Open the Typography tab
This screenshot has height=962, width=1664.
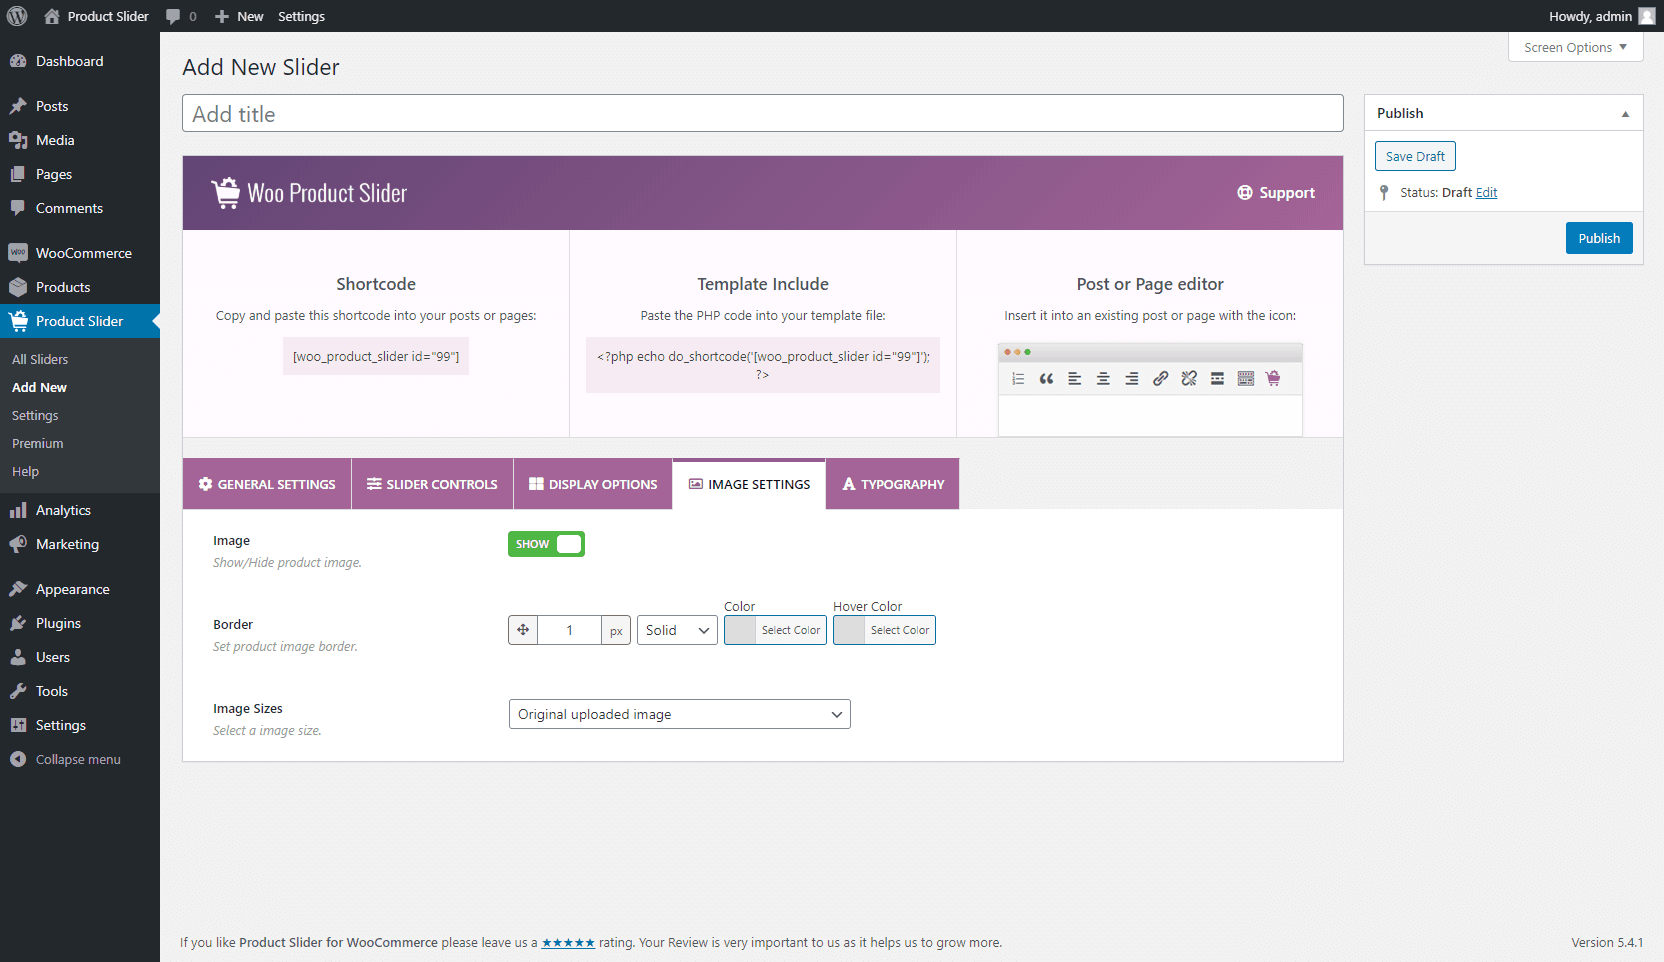tap(892, 484)
